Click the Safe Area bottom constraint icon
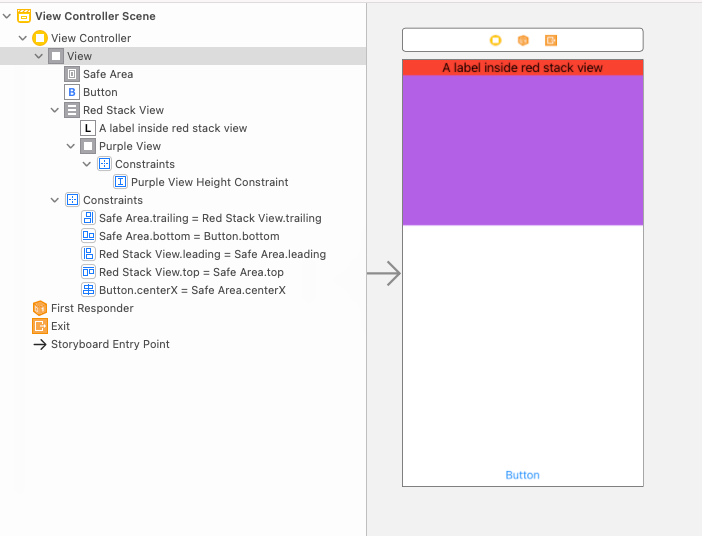 [x=88, y=236]
